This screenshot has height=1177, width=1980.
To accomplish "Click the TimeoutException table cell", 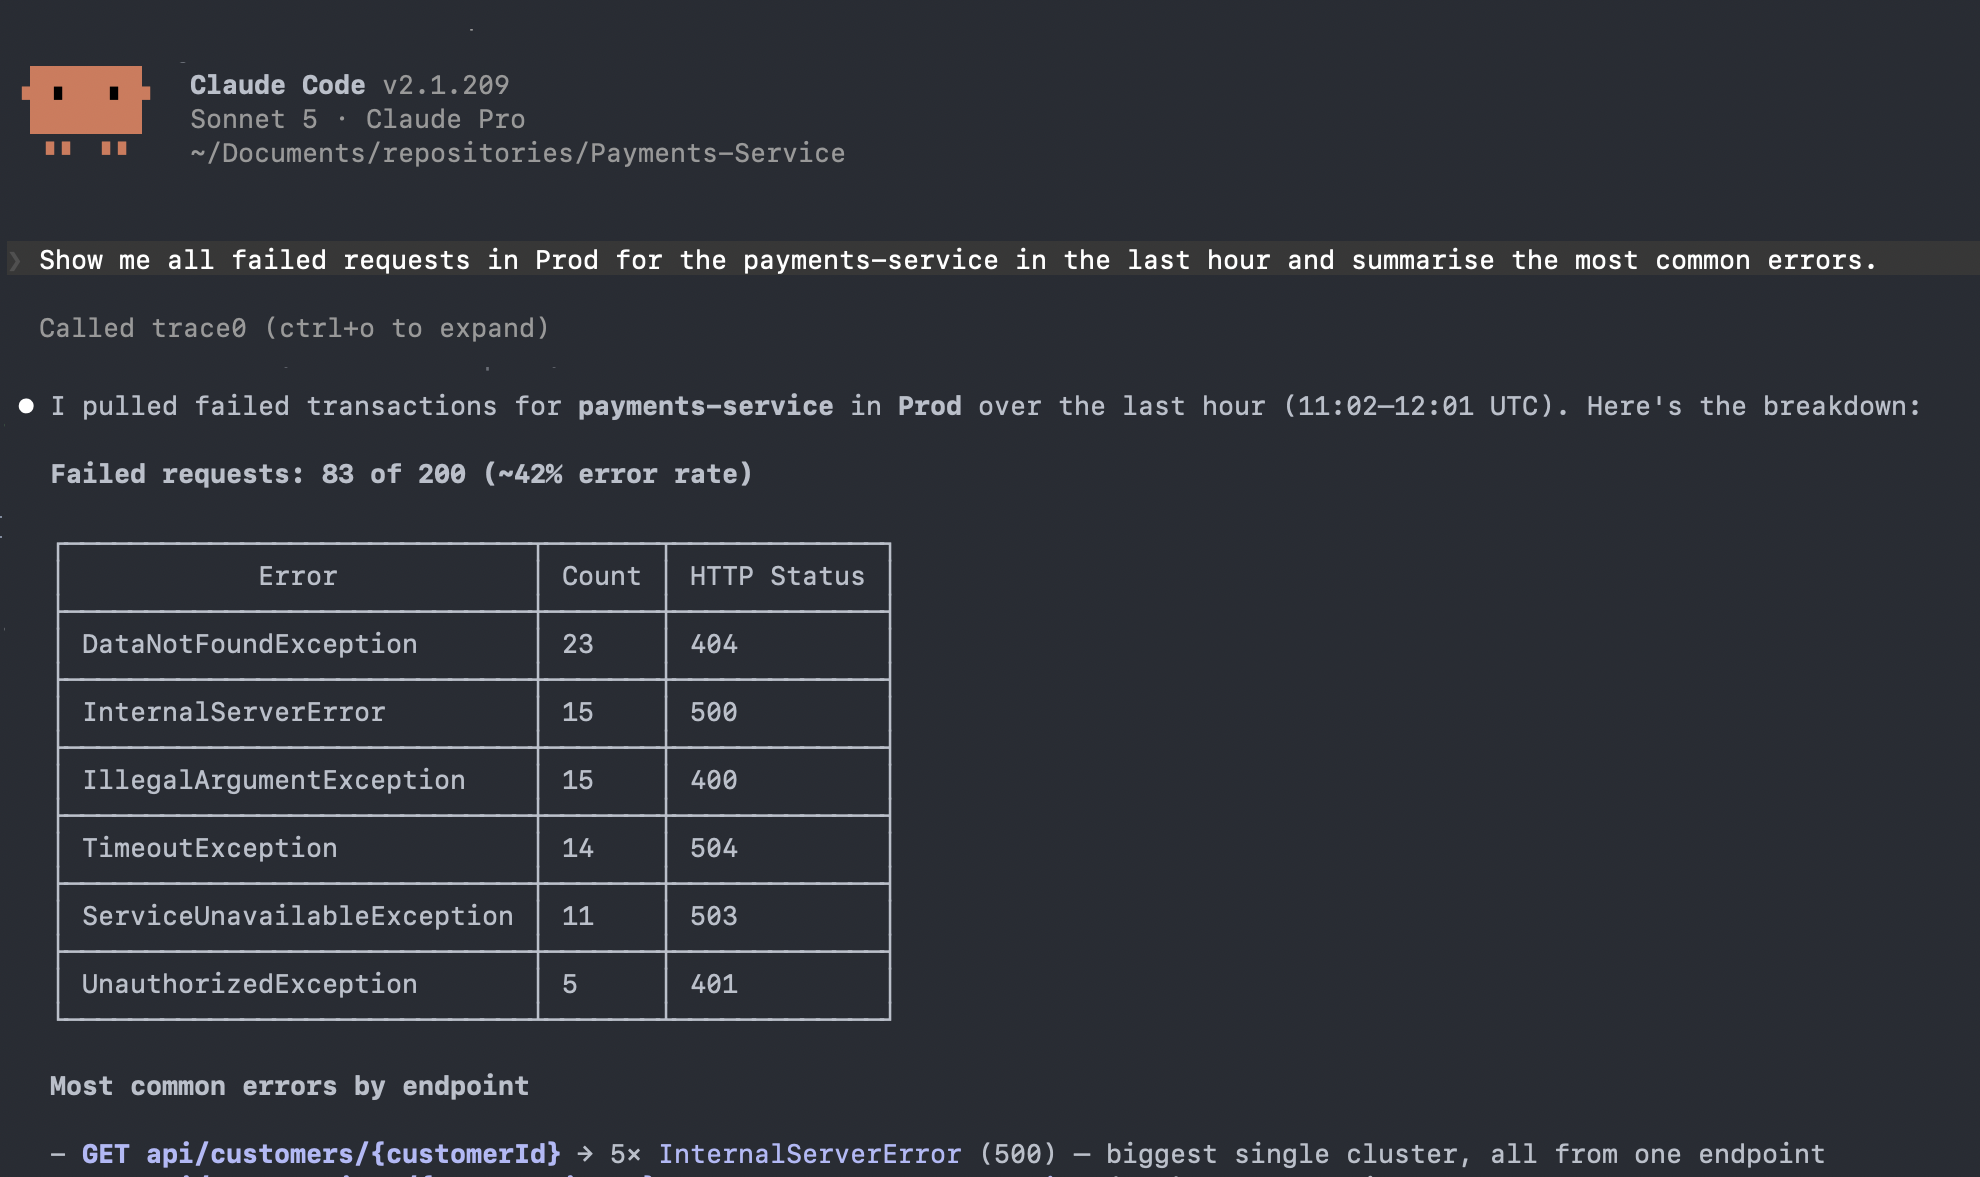I will (298, 849).
